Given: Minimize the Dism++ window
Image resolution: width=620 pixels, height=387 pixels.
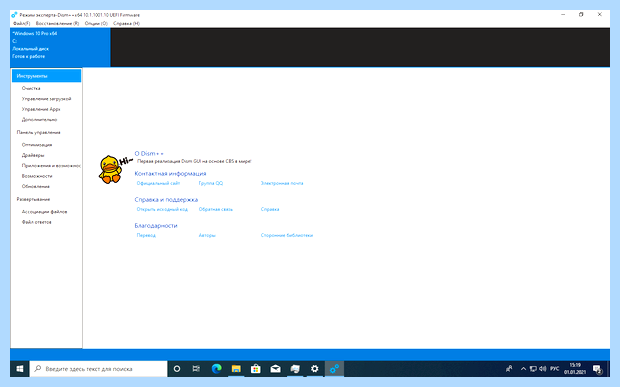Looking at the screenshot, I should pyautogui.click(x=563, y=15).
